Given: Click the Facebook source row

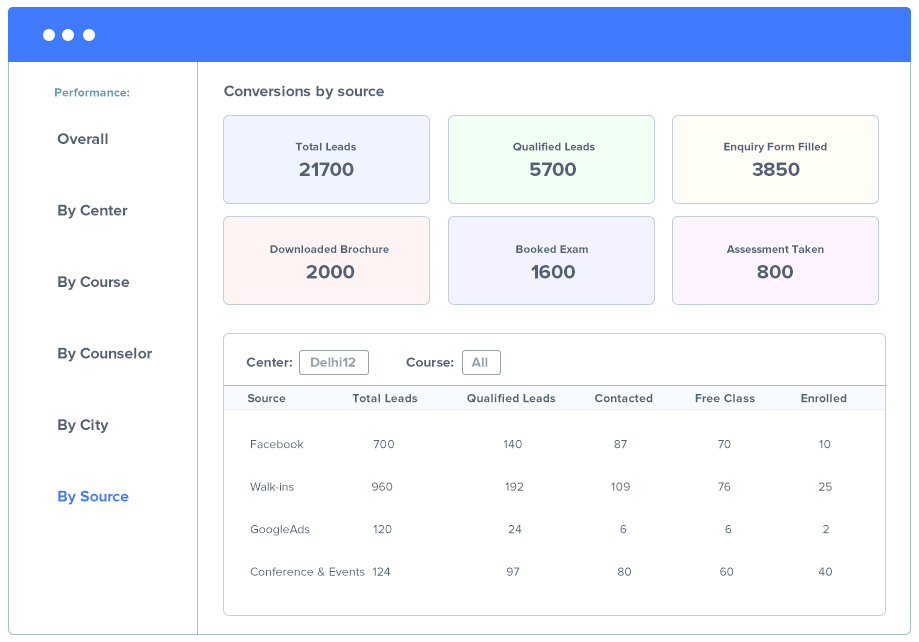Looking at the screenshot, I should (277, 444).
